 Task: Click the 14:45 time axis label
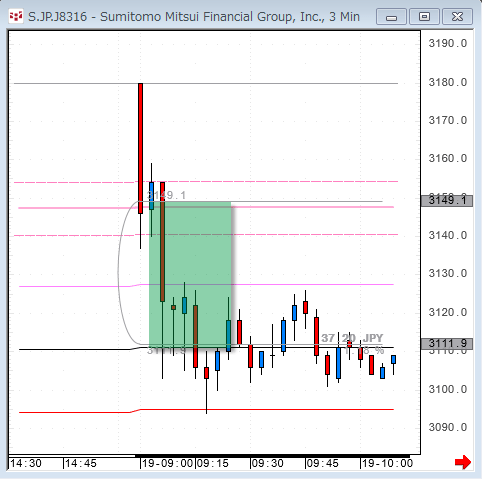click(x=81, y=463)
